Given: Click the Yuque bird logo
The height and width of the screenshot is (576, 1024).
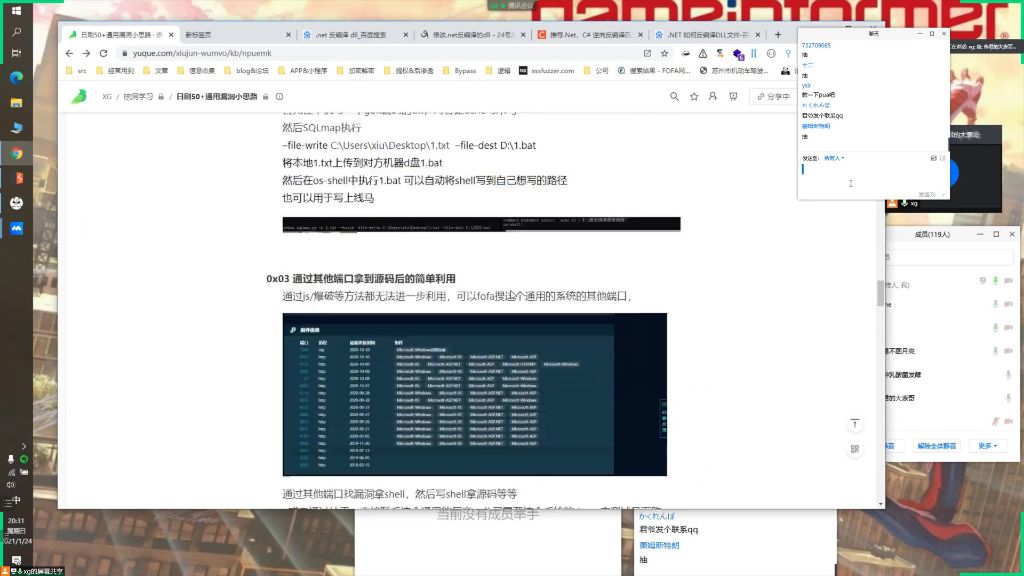Looking at the screenshot, I should pyautogui.click(x=79, y=97).
